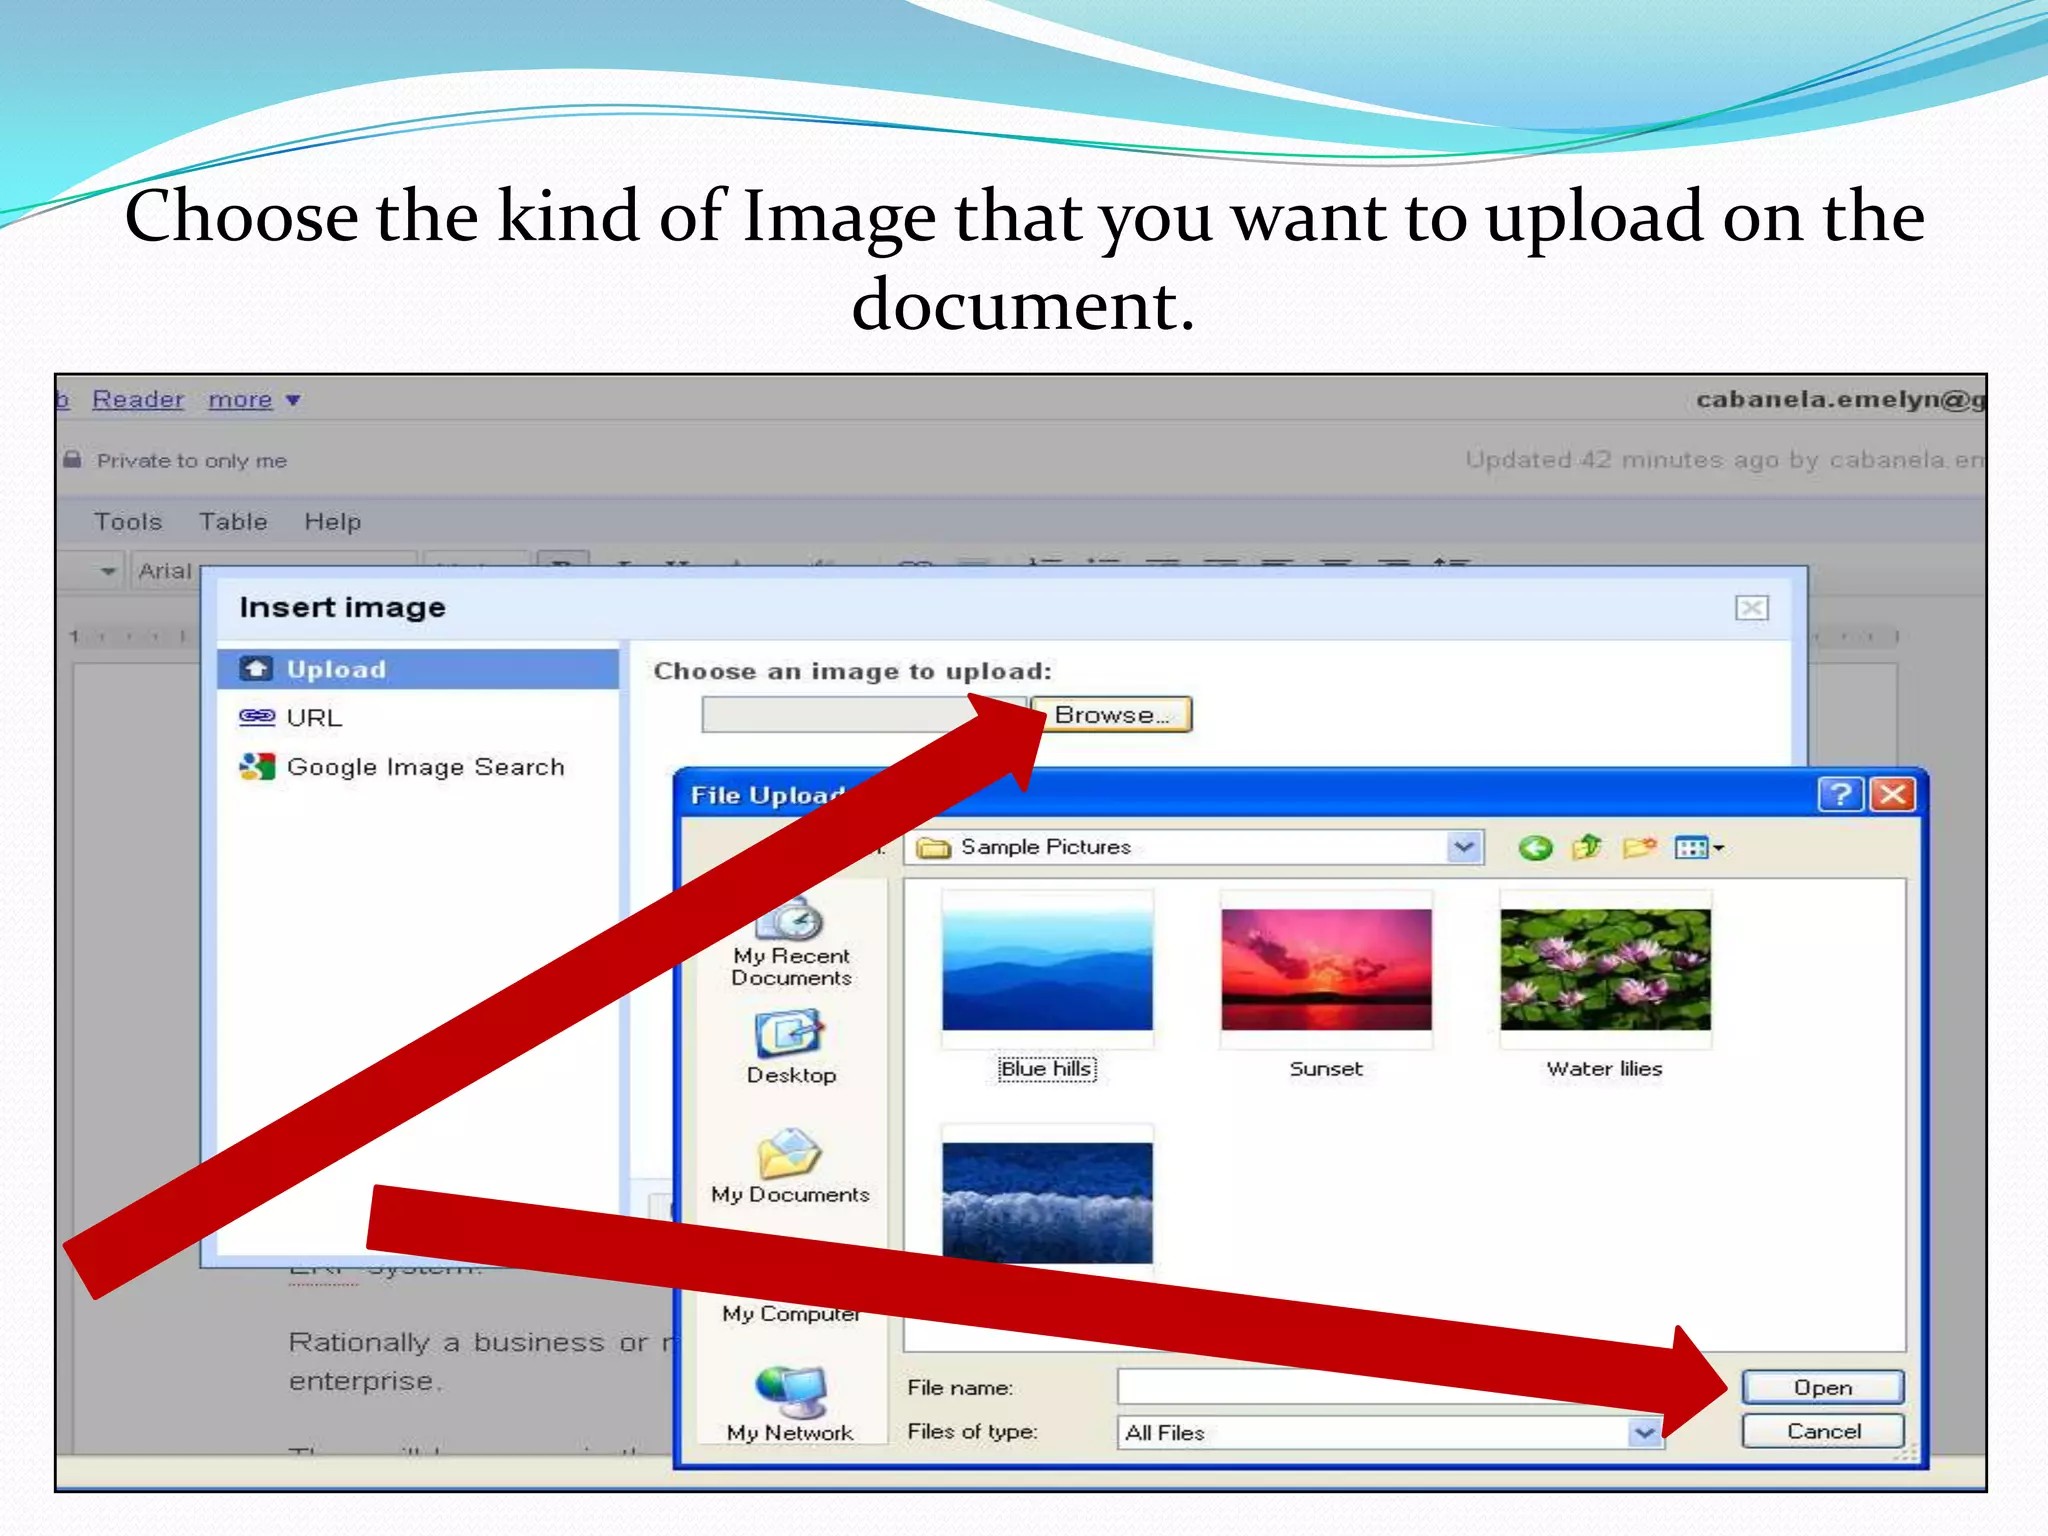Click the Private to only me lock icon

72,460
